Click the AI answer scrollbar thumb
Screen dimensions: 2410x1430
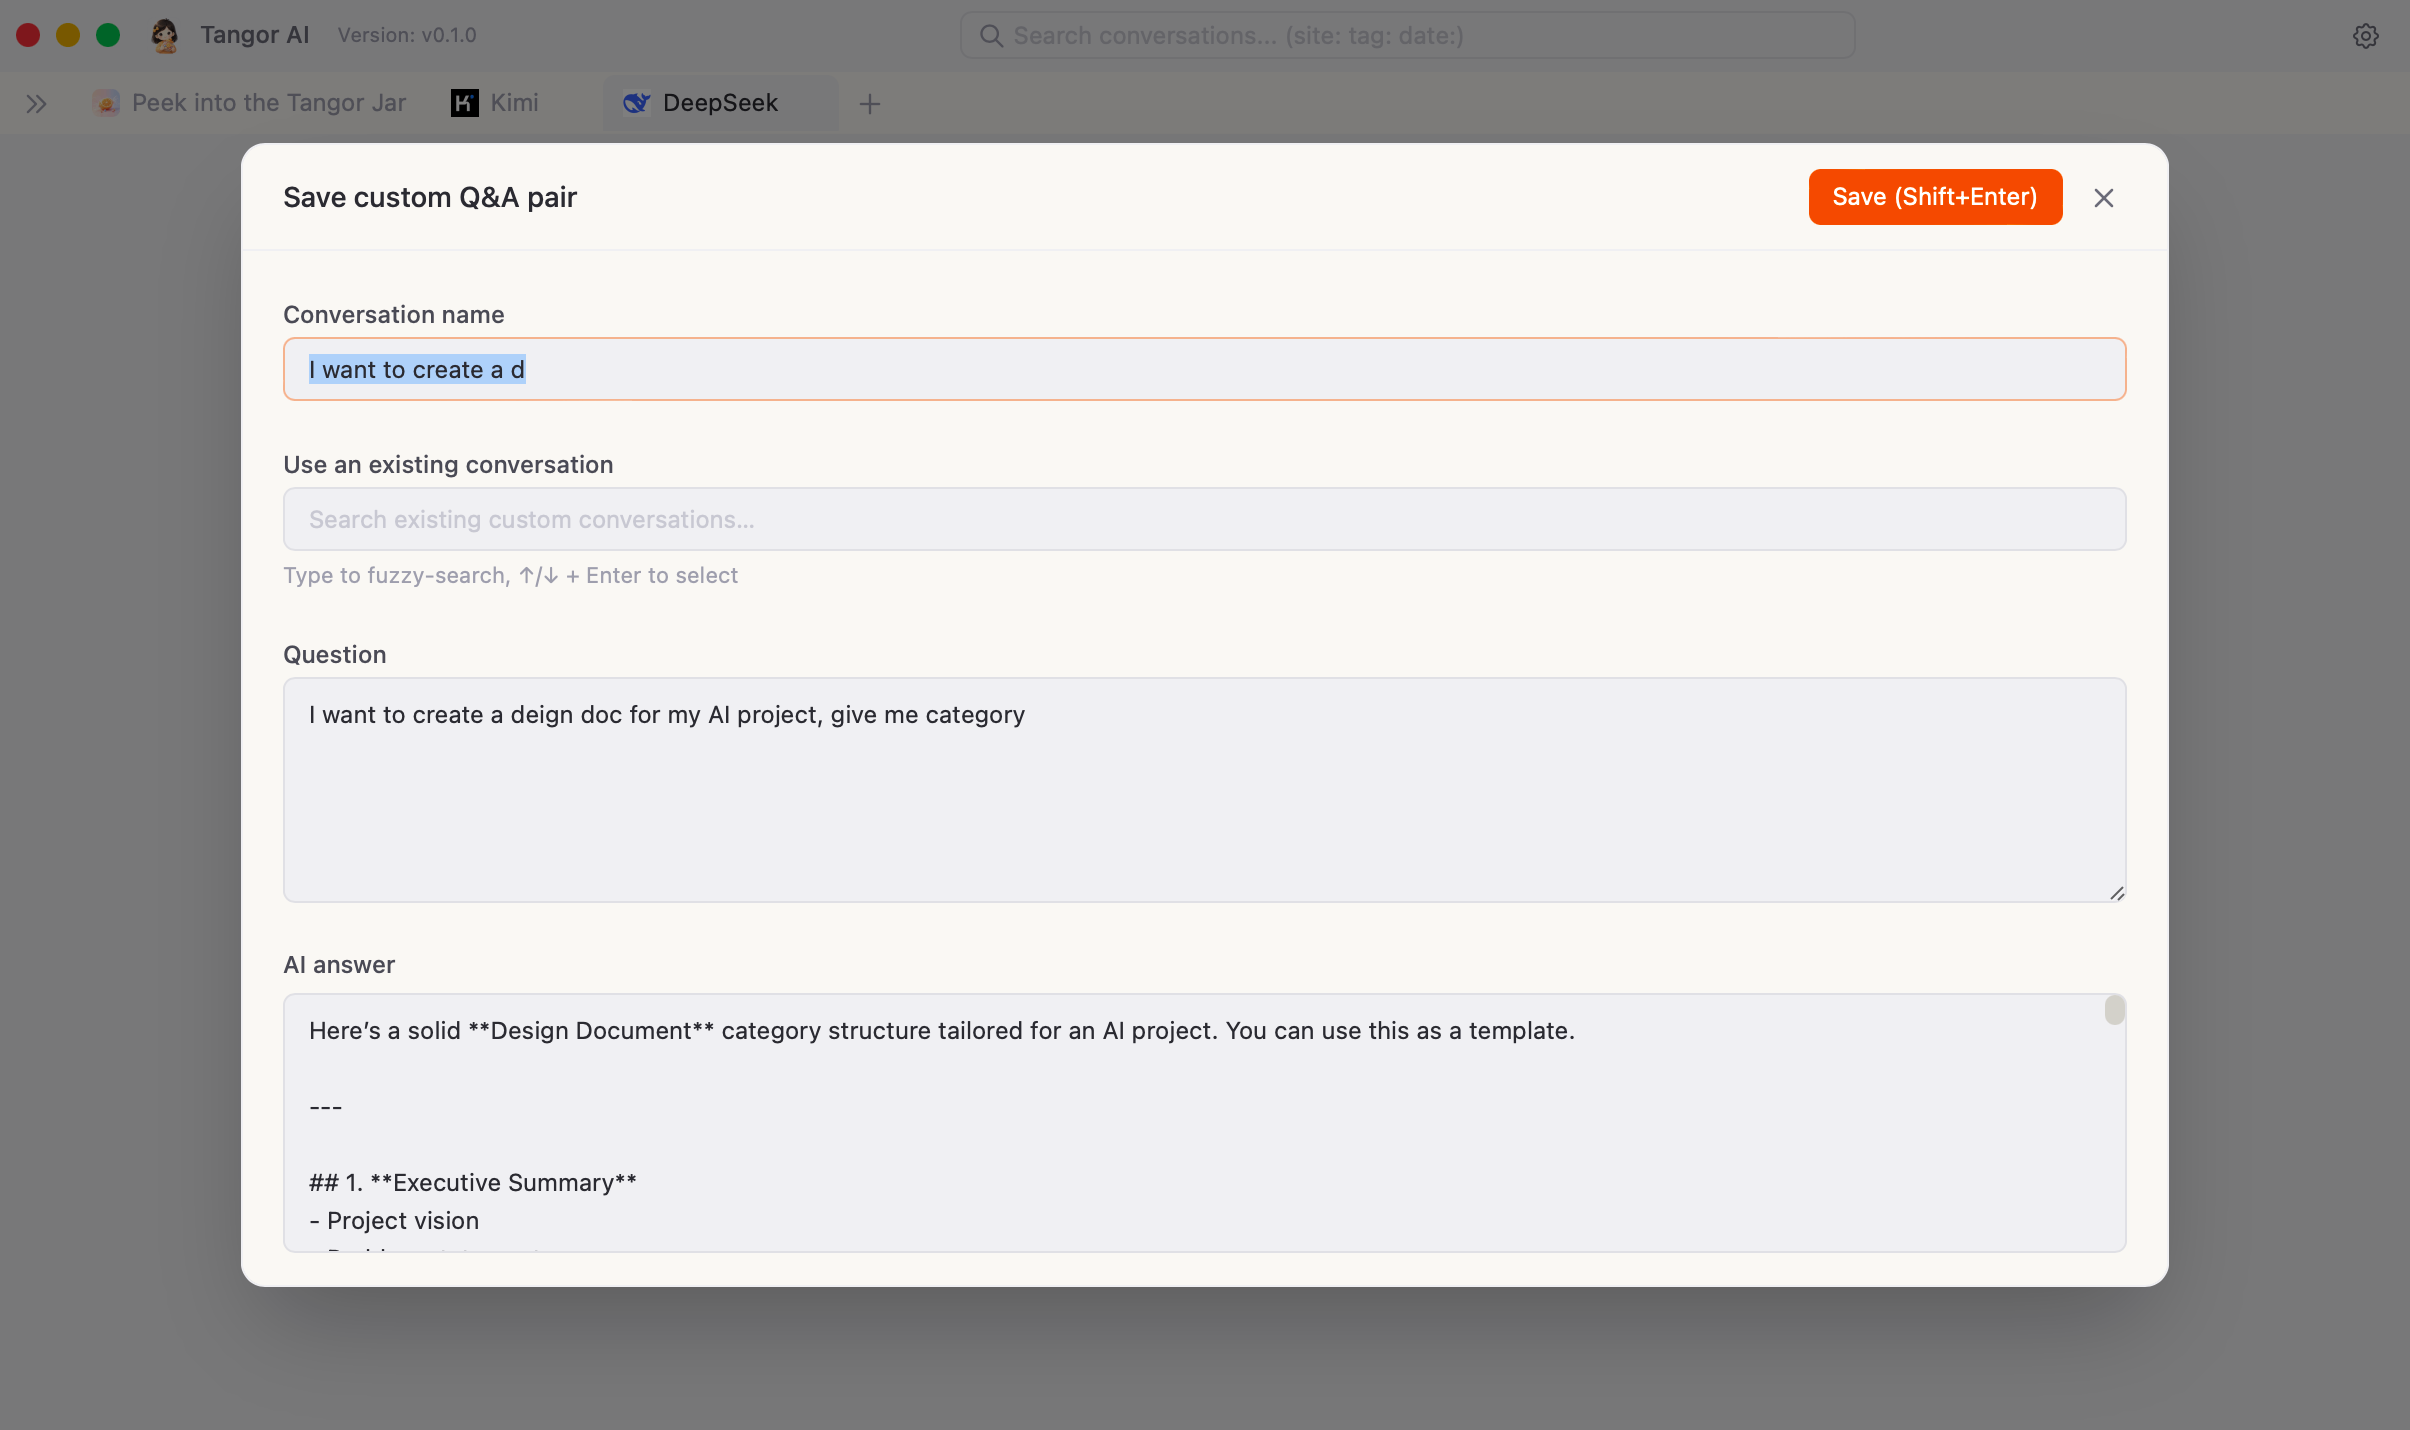coord(2114,1010)
